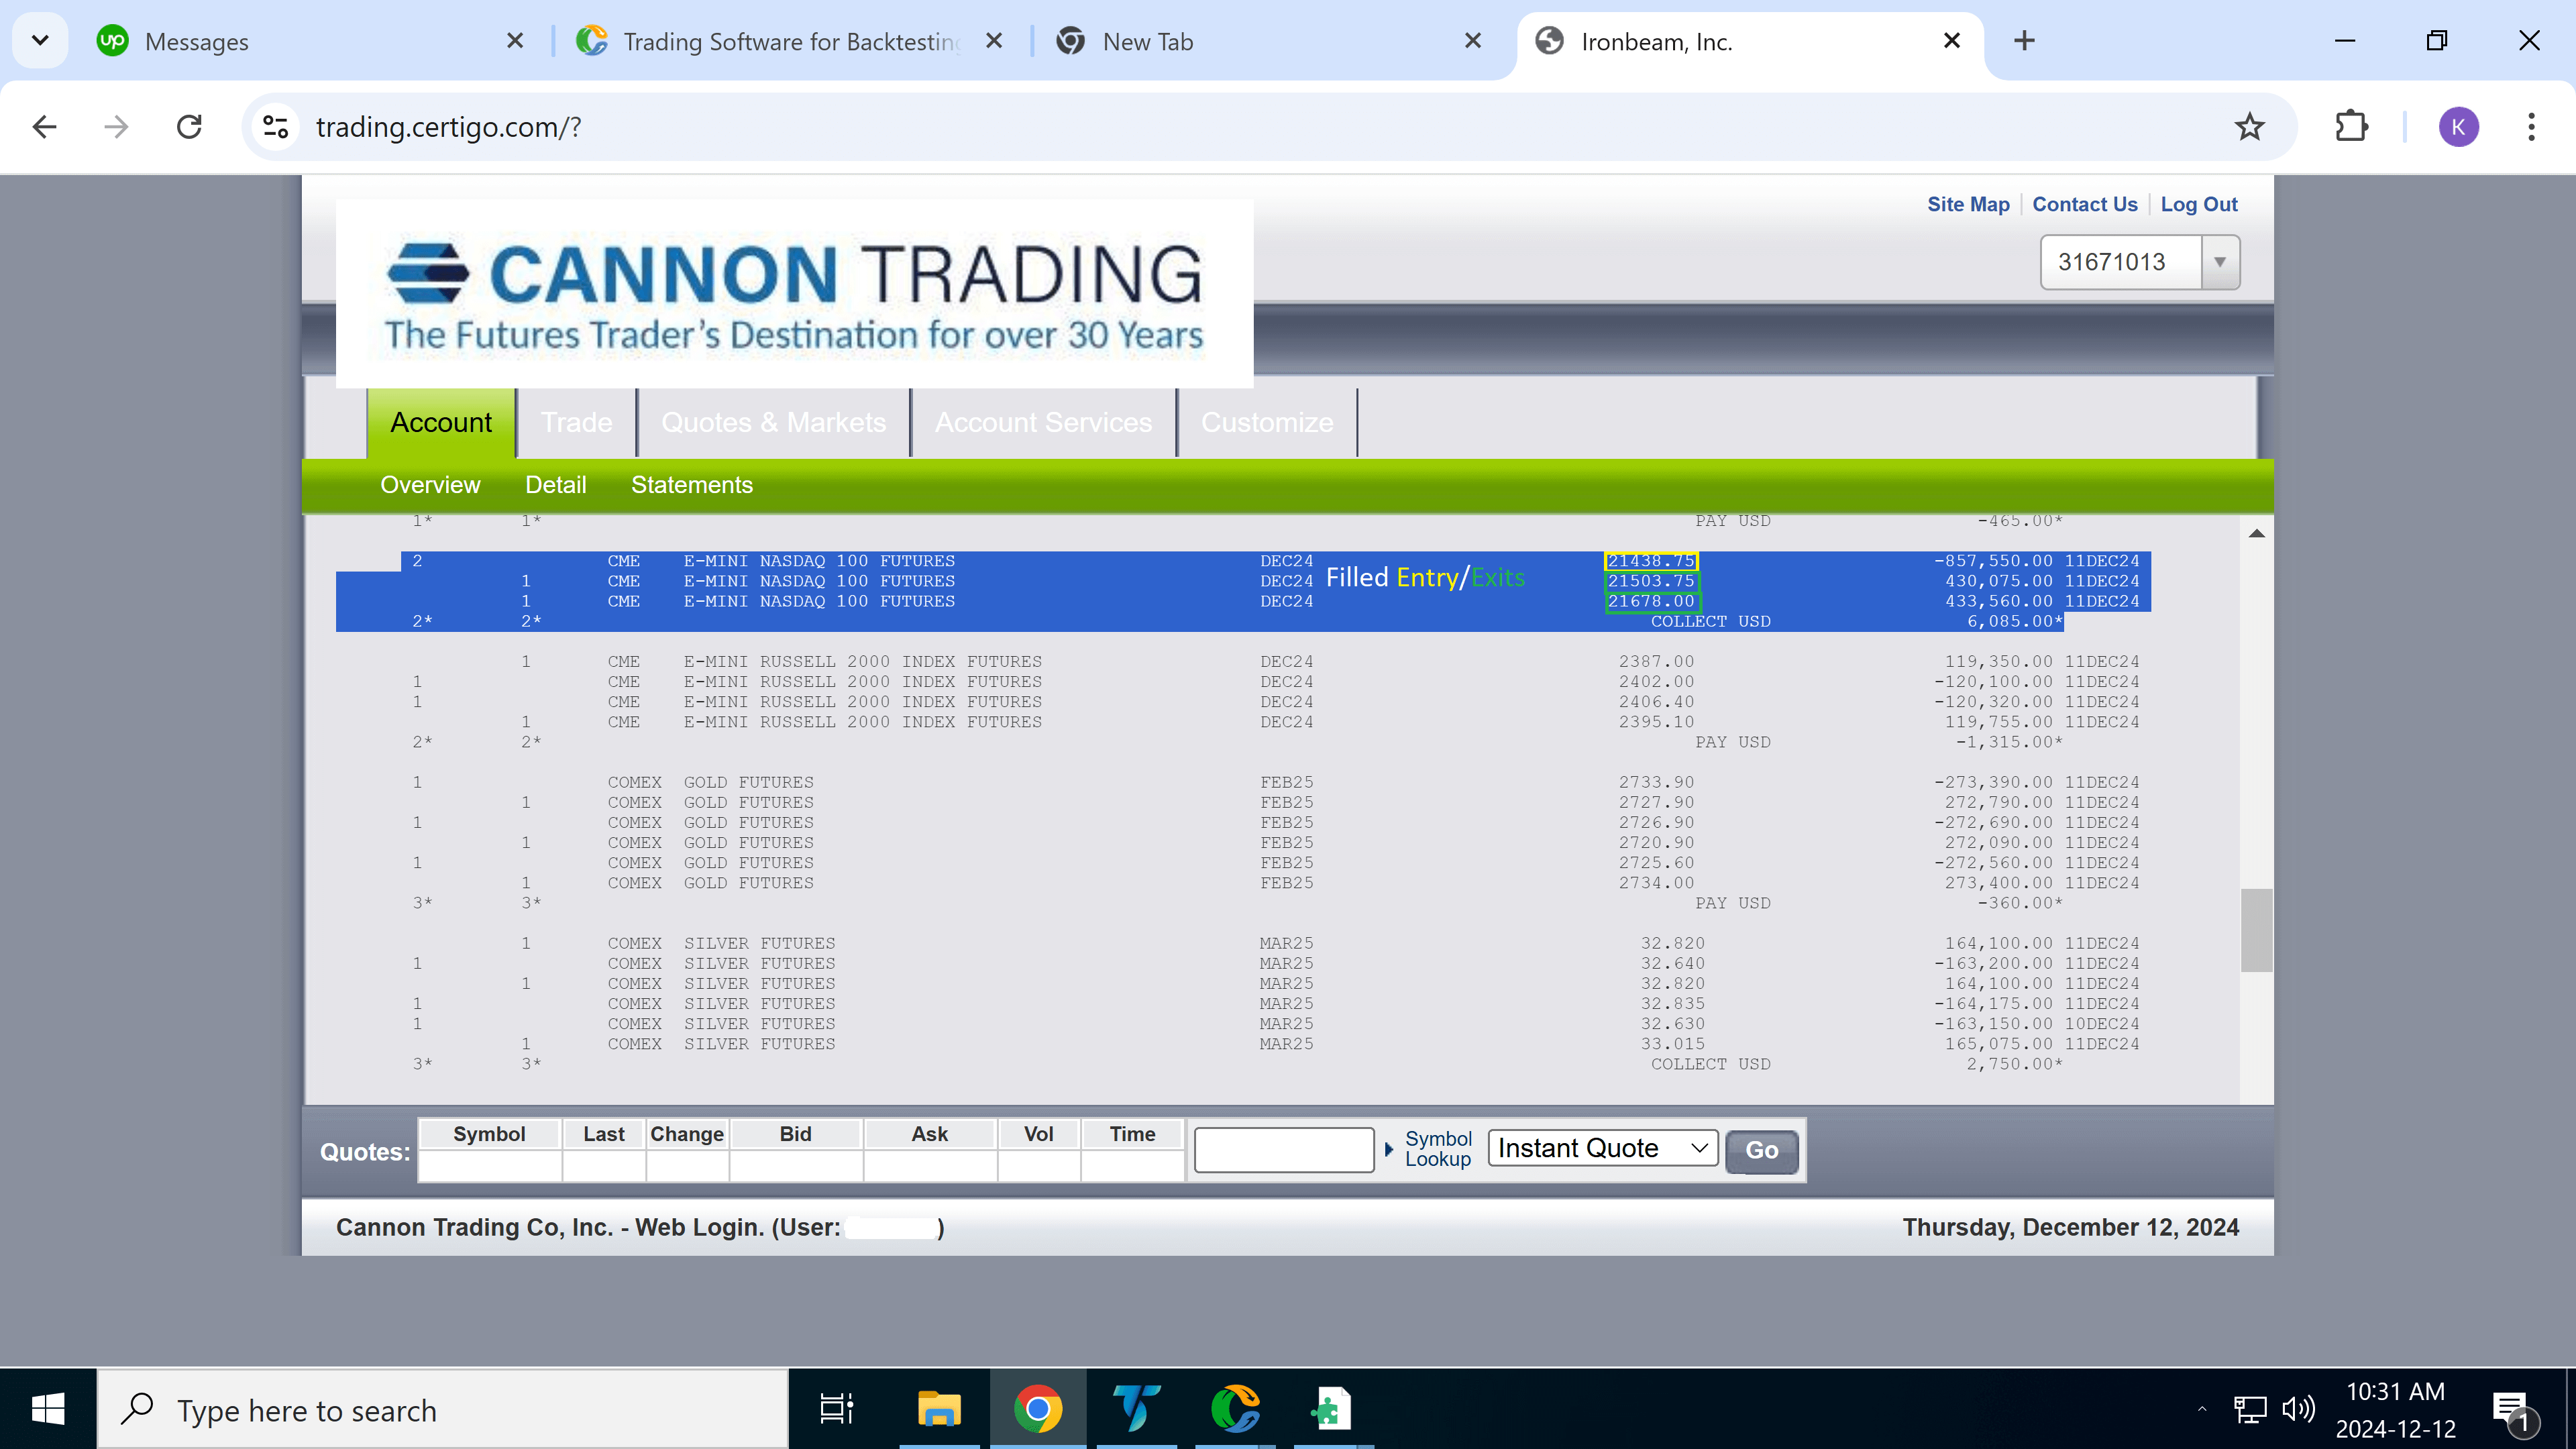Open the Quotes & Markets tab
2576x1449 pixels.
pos(773,422)
